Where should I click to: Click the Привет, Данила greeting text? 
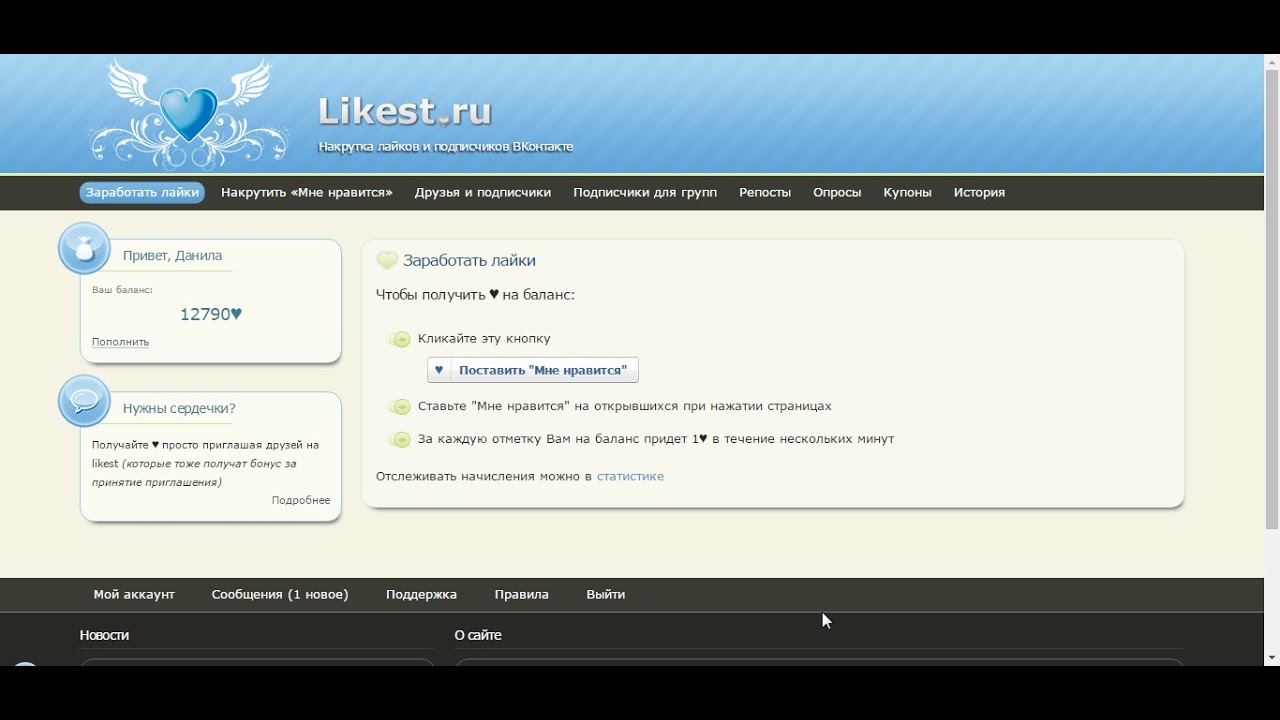pos(172,256)
